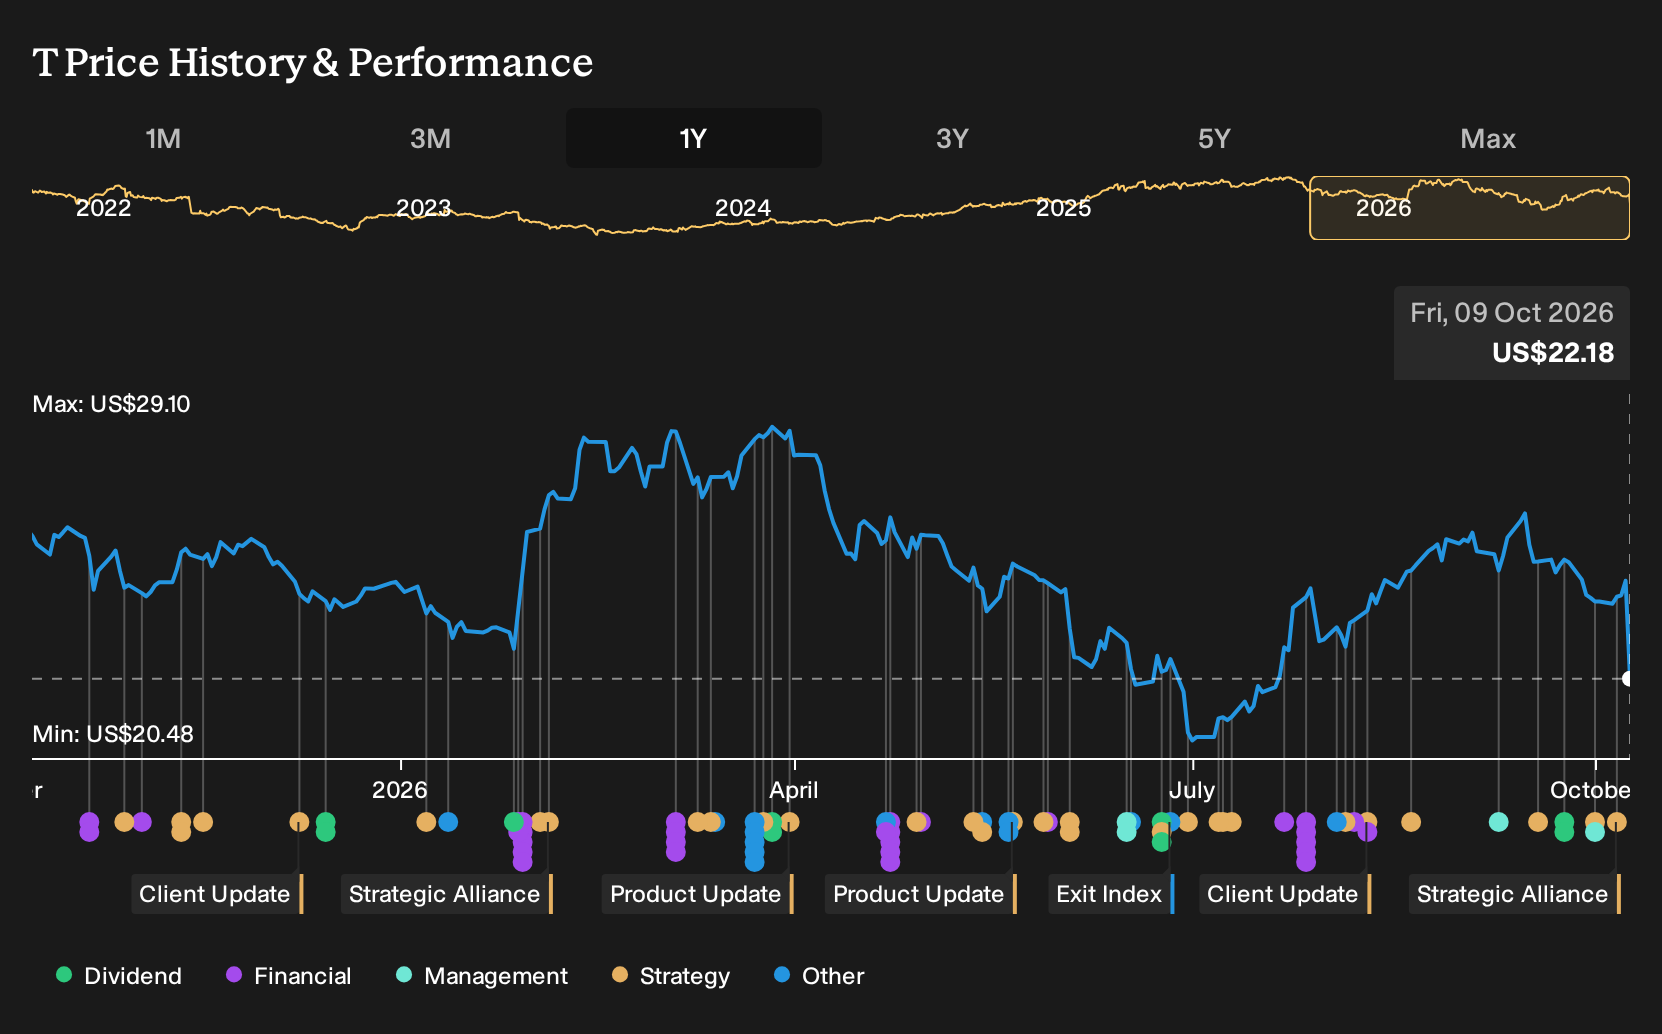Toggle the Dividend legend filter
Viewport: 1662px width, 1034px height.
coord(119,975)
